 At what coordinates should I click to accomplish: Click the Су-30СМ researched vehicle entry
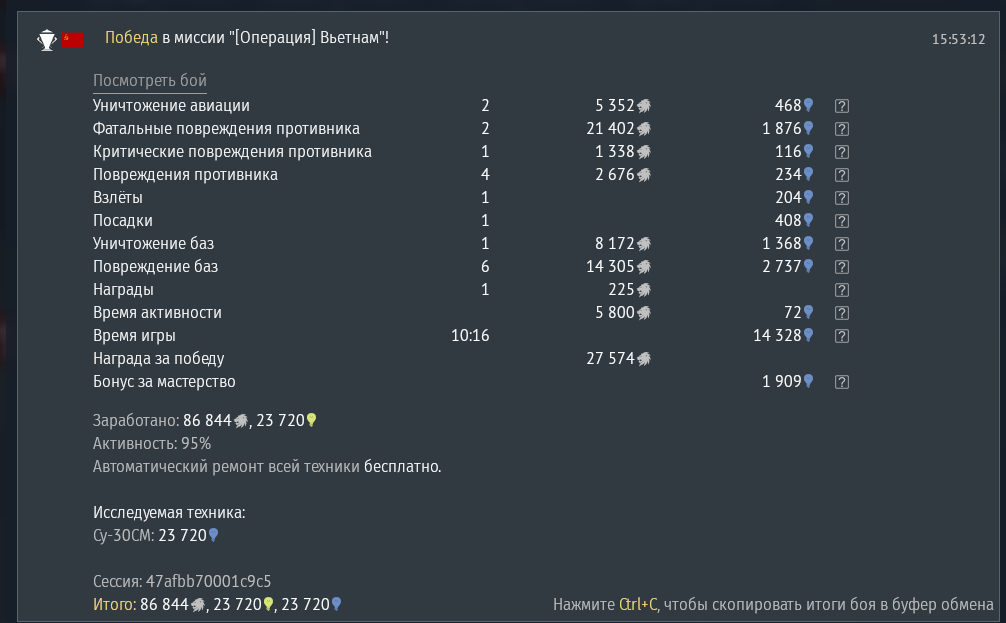[x=156, y=535]
